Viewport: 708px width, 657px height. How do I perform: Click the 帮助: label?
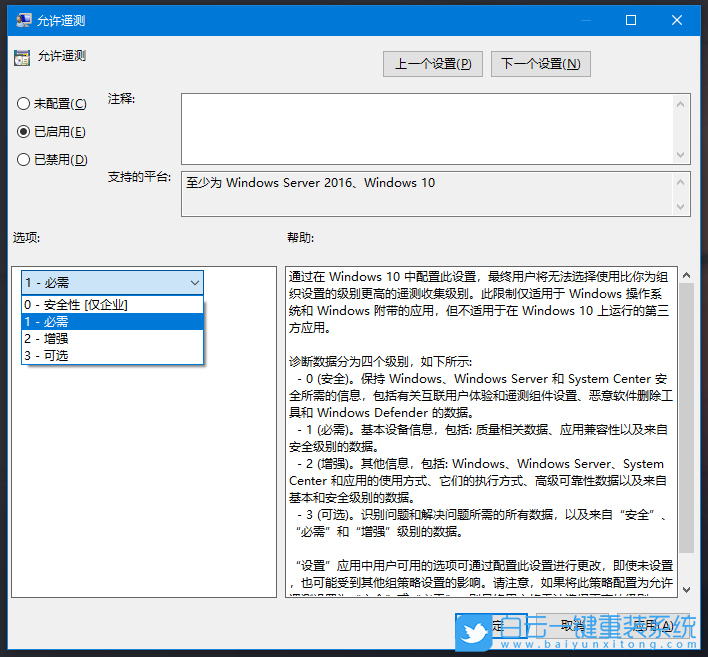(300, 238)
